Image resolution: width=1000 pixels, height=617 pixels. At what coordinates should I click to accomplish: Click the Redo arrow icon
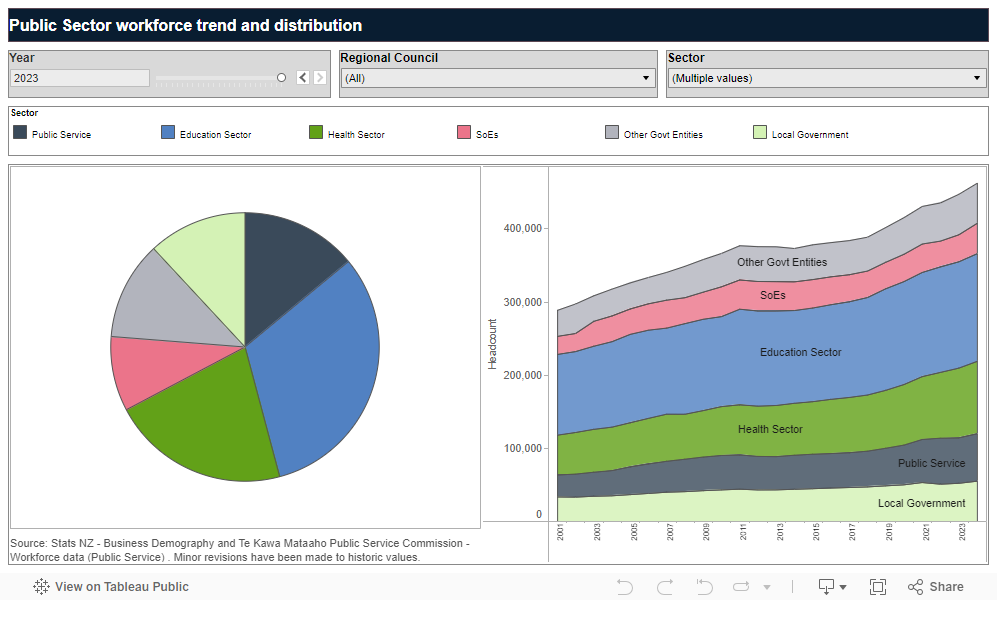[664, 586]
